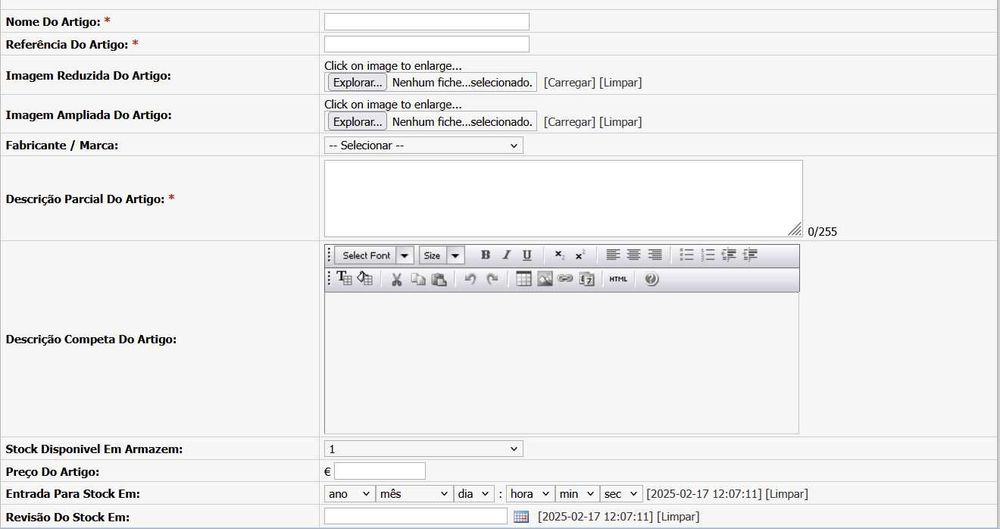Cut selection with scissors icon
Screen dimensions: 1000x529
click(x=397, y=279)
